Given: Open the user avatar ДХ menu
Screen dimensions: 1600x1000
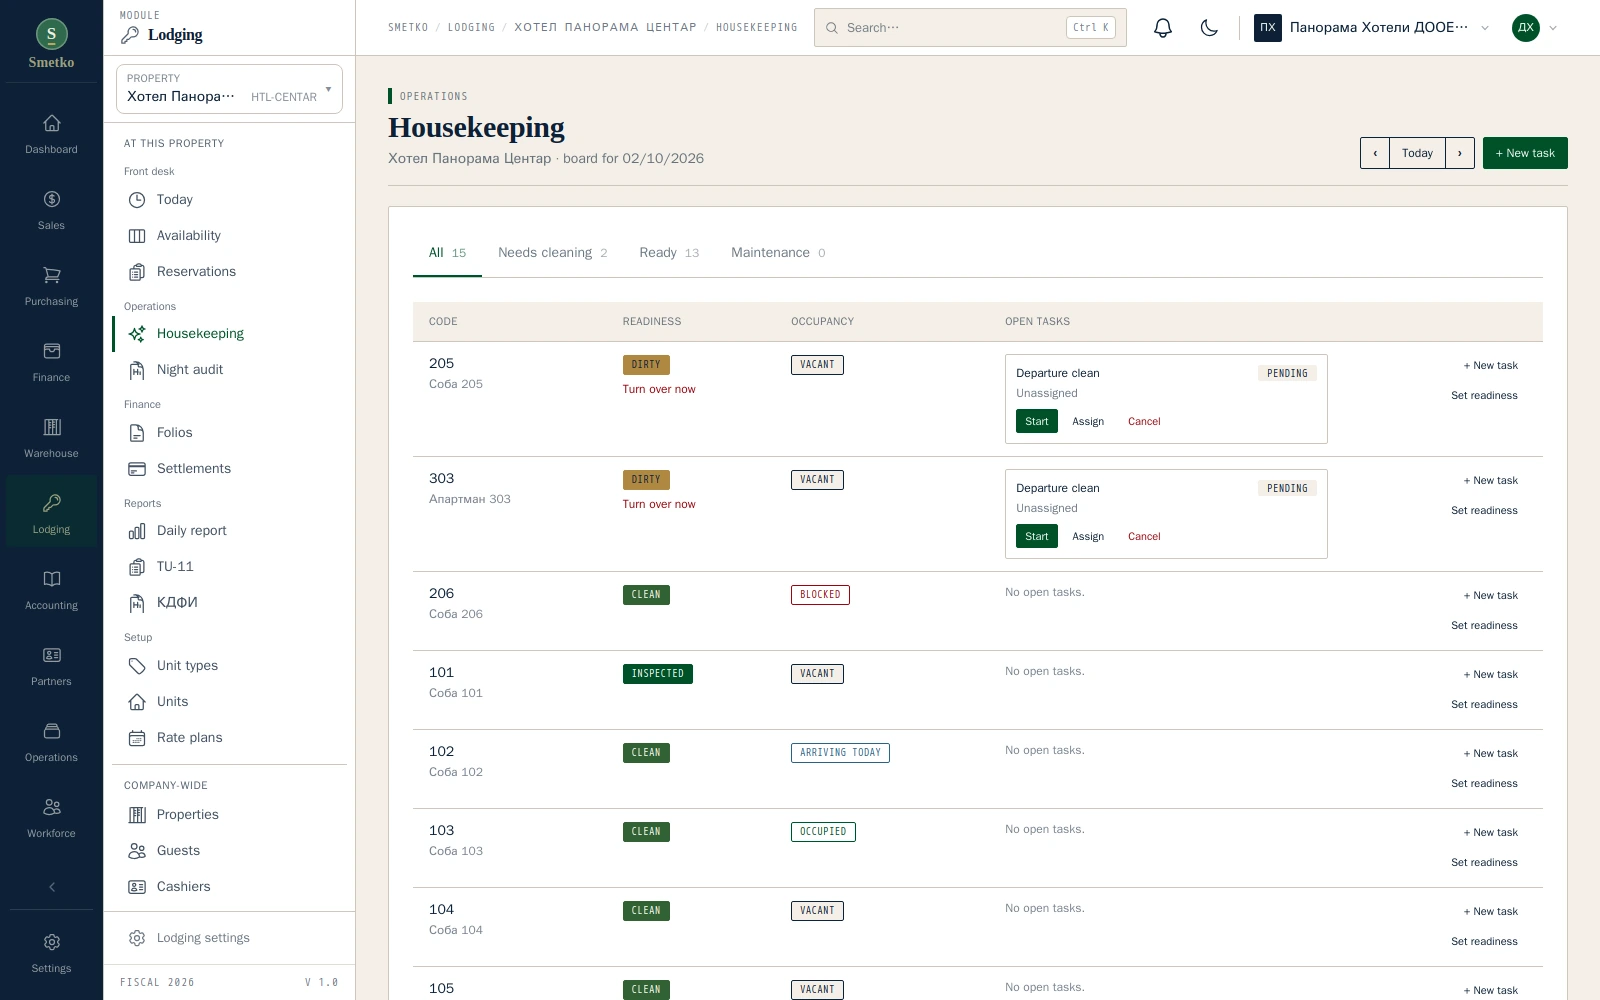Looking at the screenshot, I should pyautogui.click(x=1535, y=28).
